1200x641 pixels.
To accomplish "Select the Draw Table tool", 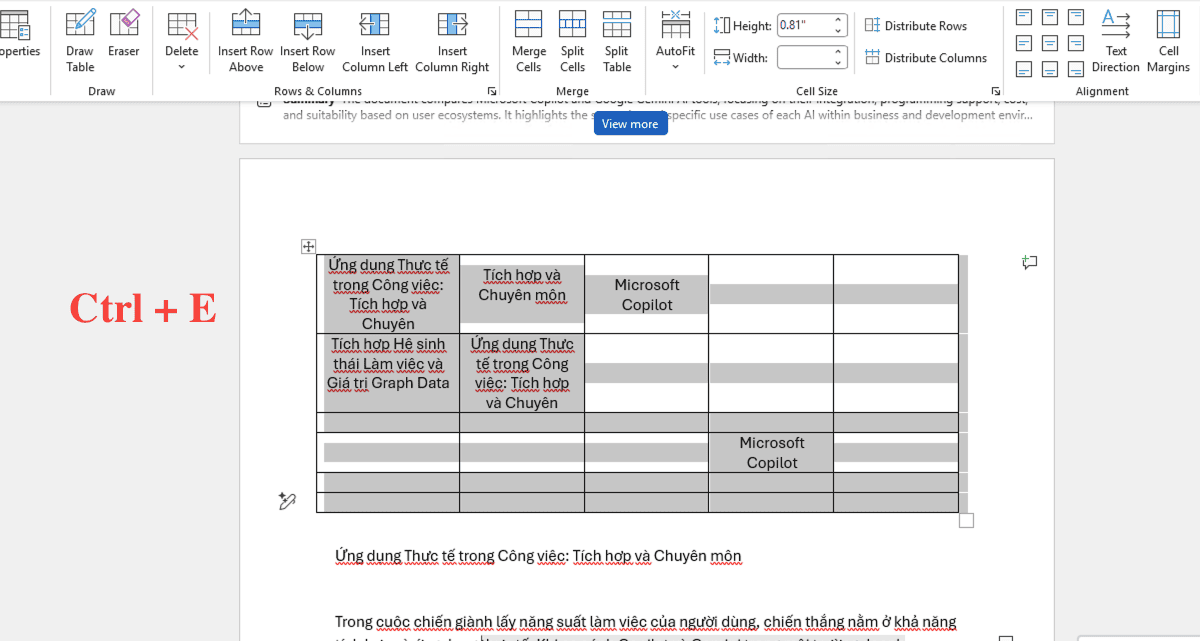I will [80, 41].
